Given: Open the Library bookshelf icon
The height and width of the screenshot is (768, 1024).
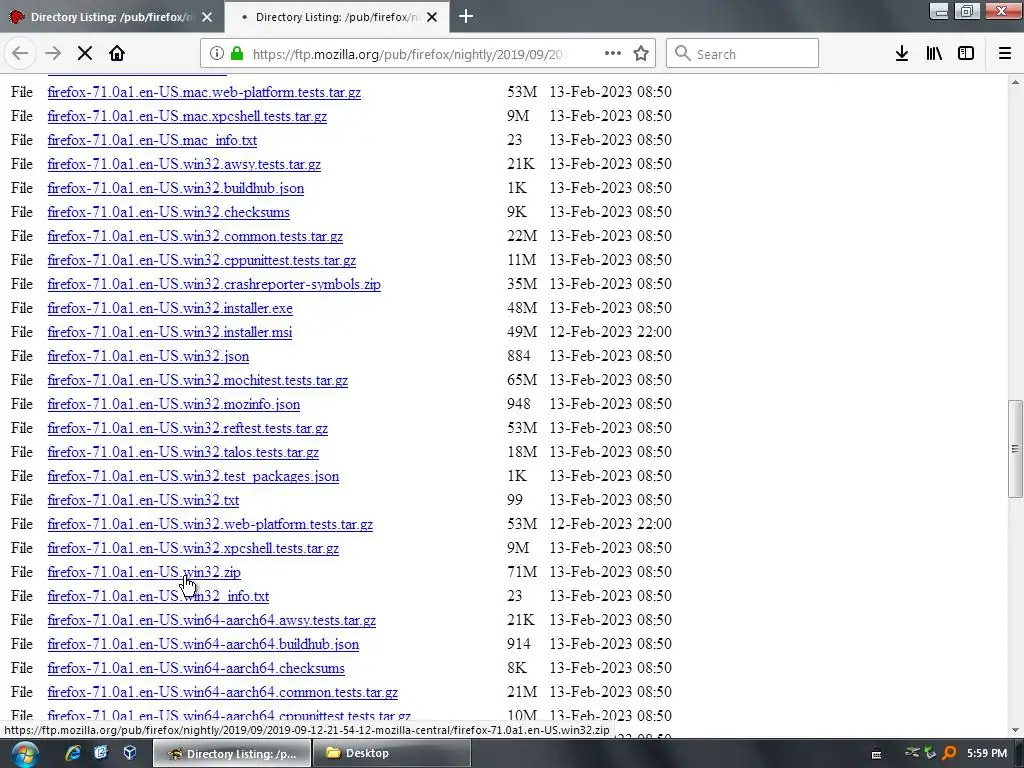Looking at the screenshot, I should pyautogui.click(x=934, y=54).
